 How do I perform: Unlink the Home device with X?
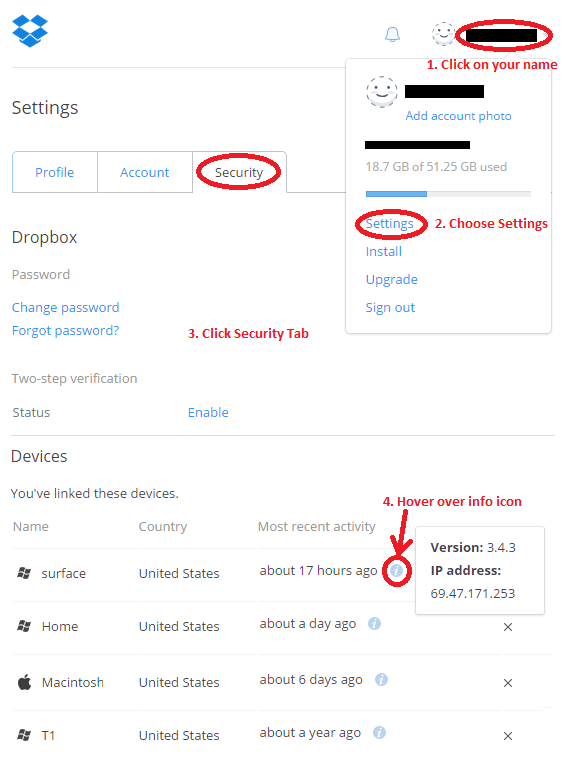(x=508, y=627)
